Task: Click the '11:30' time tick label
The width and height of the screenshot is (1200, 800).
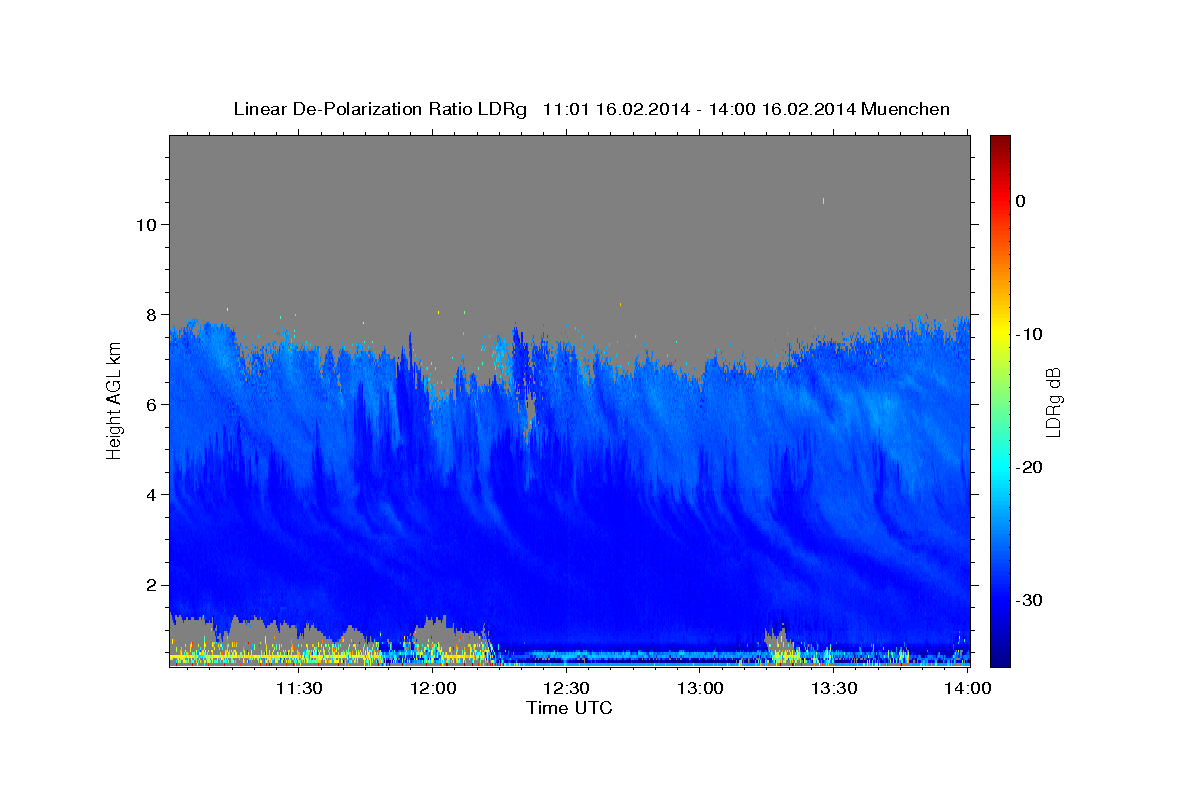Action: 299,688
